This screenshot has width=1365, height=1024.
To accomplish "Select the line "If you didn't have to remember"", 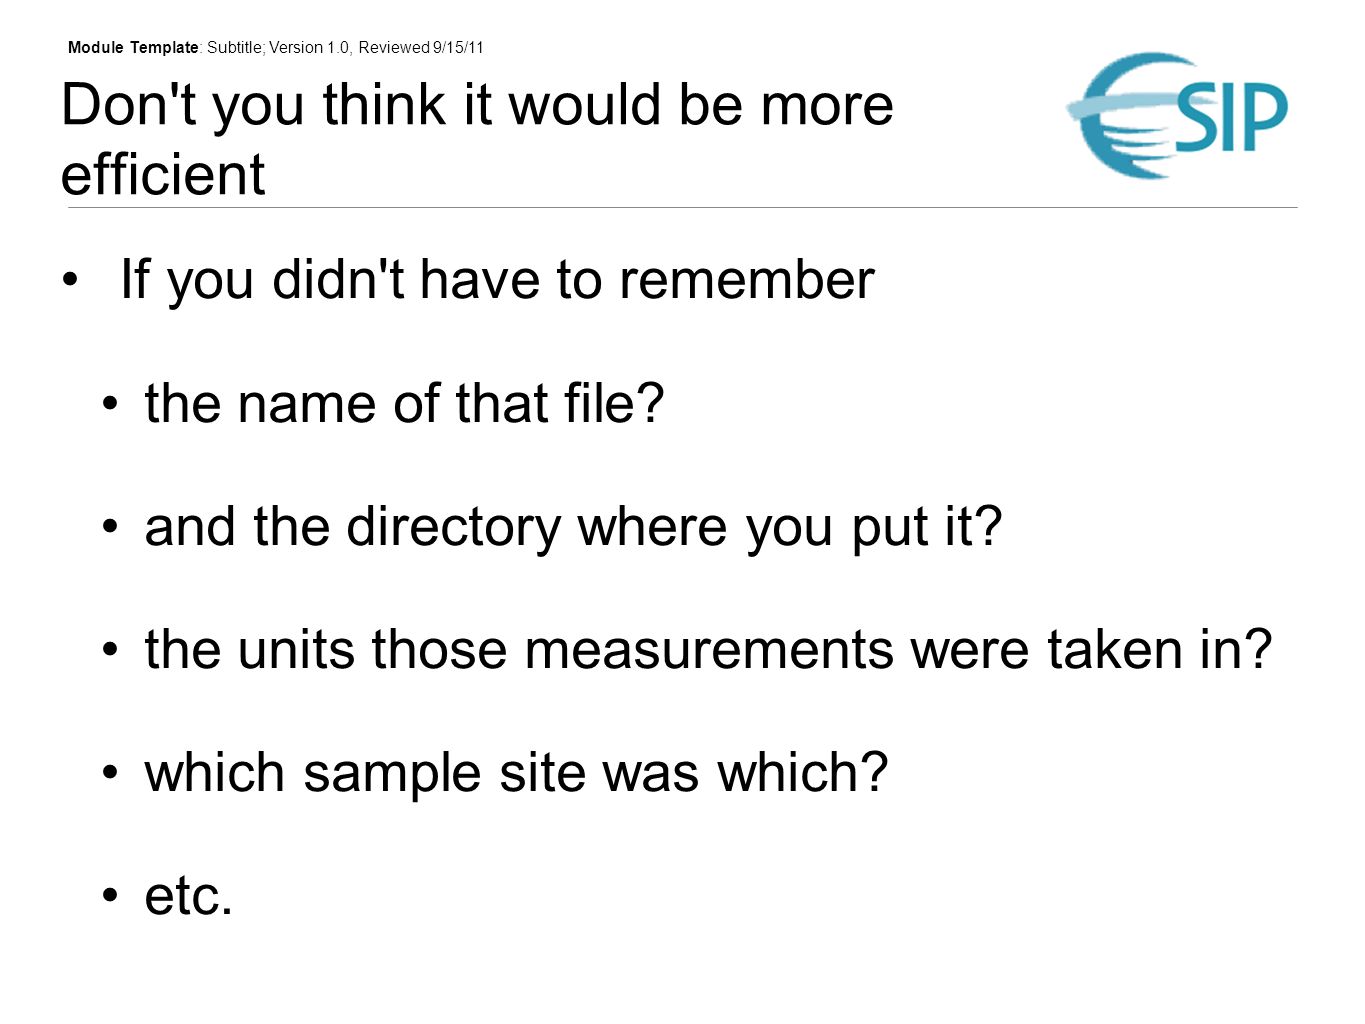I will tap(497, 280).
